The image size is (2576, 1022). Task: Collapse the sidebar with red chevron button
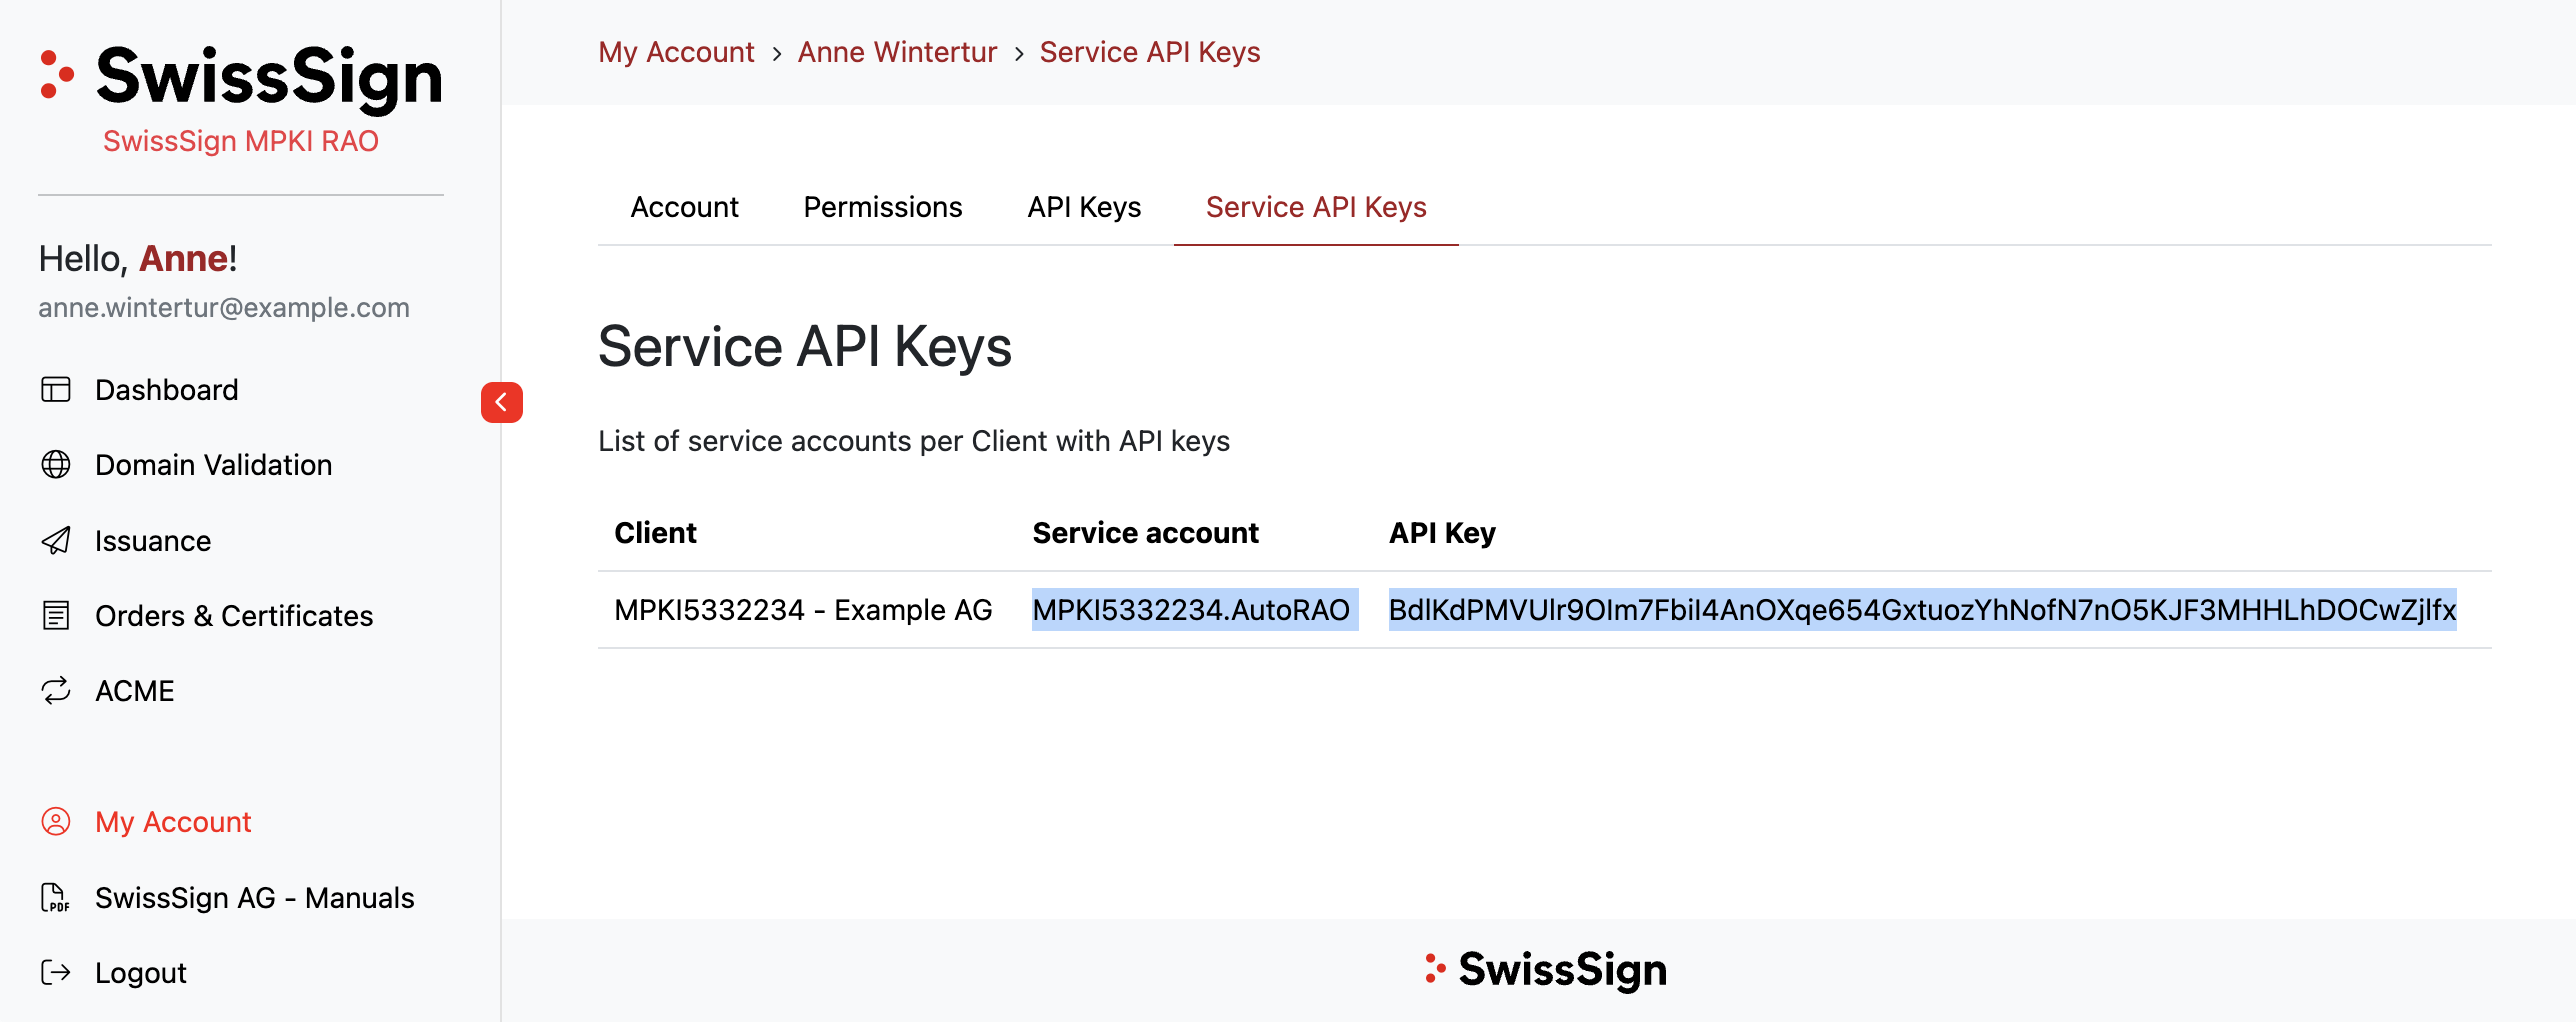pyautogui.click(x=502, y=402)
